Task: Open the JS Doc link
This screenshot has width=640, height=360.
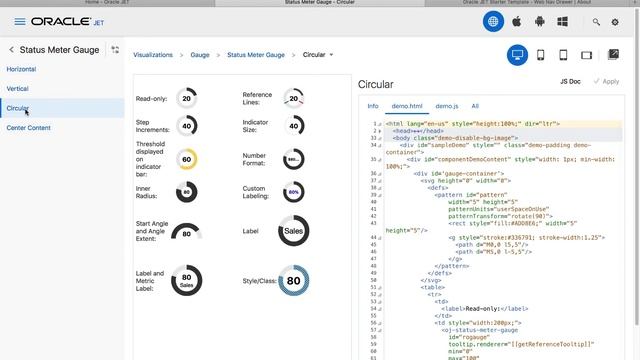Action: [570, 82]
